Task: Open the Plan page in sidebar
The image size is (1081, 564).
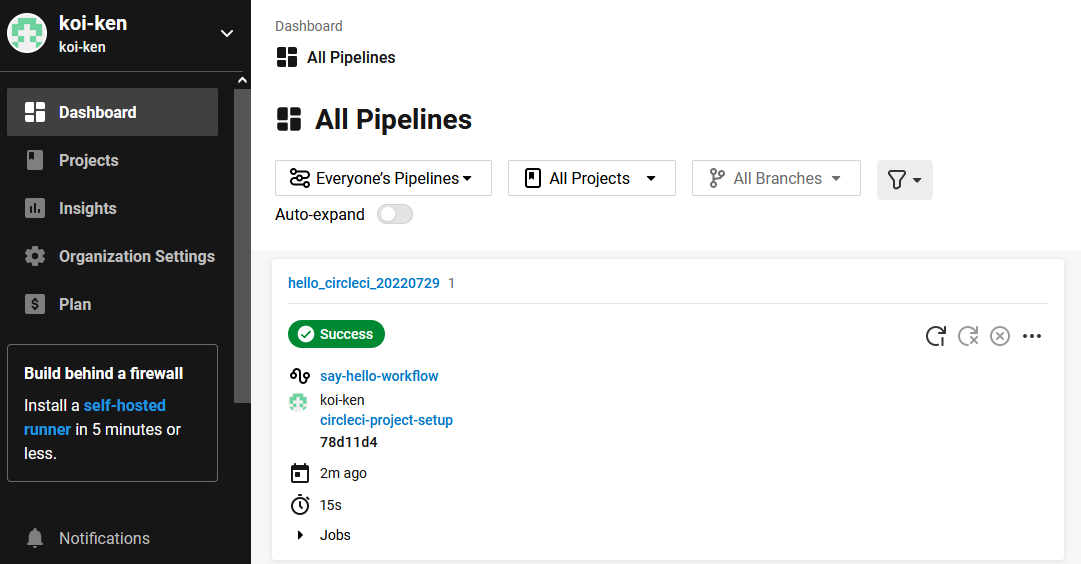Action: [x=75, y=304]
